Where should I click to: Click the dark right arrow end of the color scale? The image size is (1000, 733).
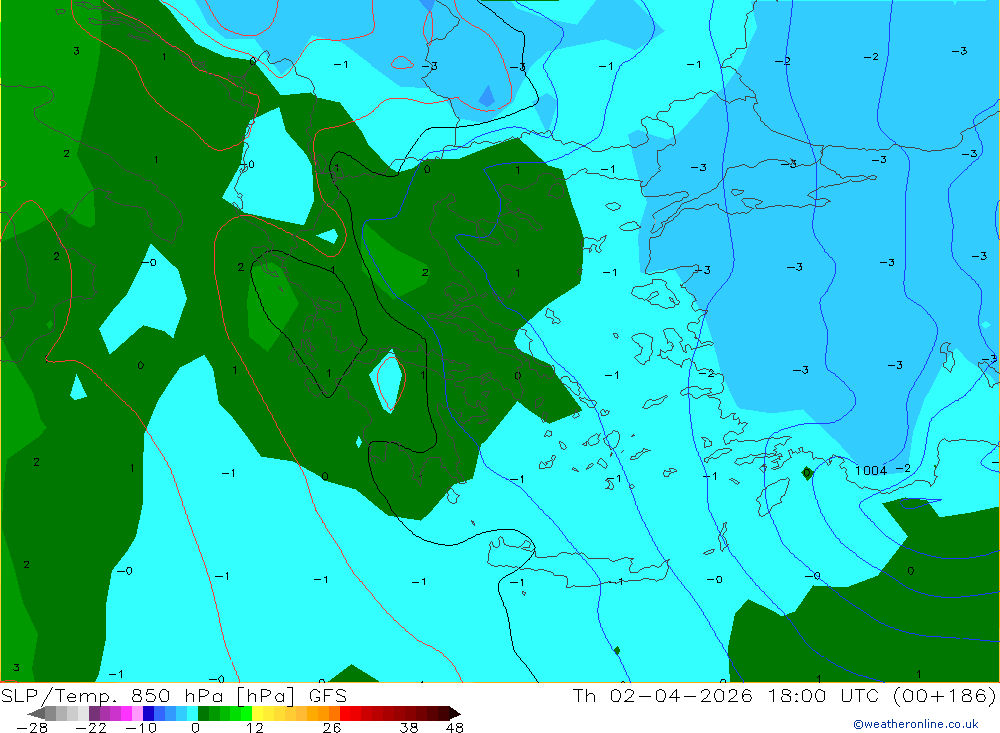coord(455,713)
